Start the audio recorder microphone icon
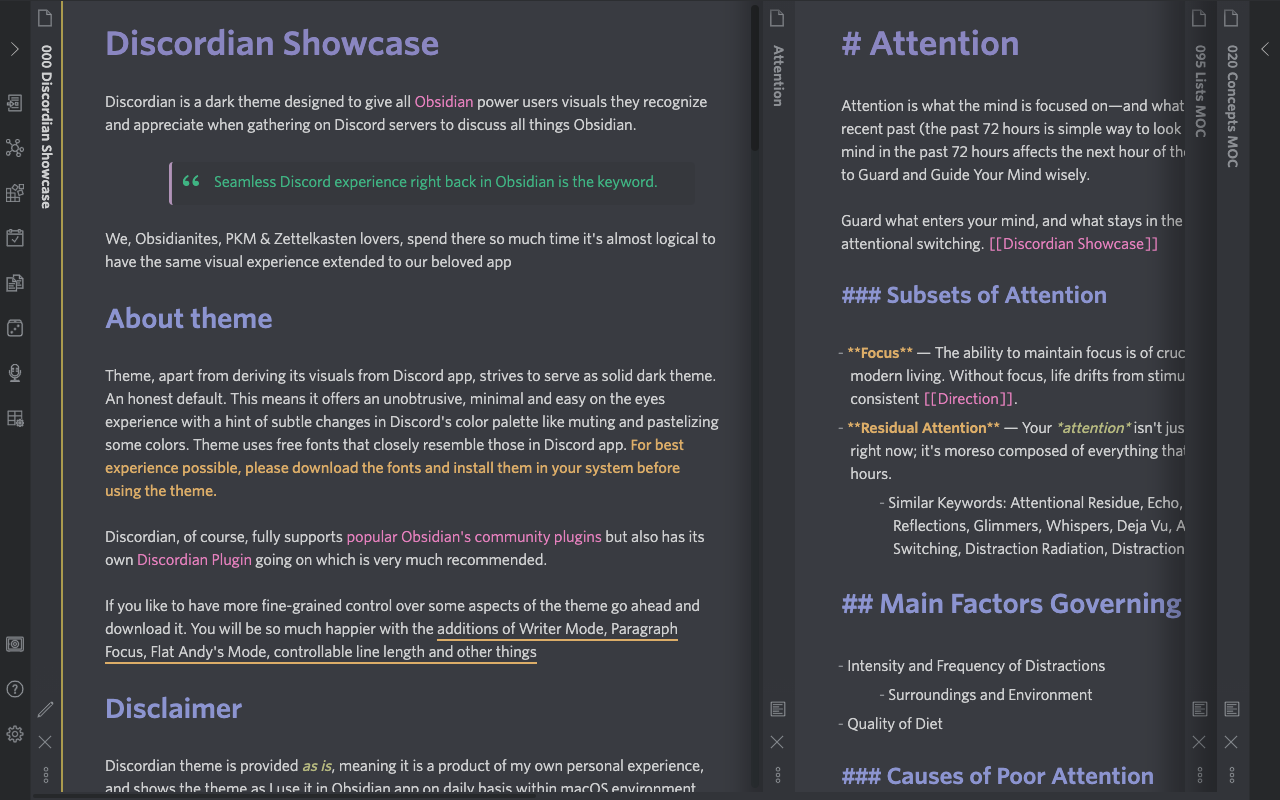Image resolution: width=1280 pixels, height=800 pixels. coord(15,373)
